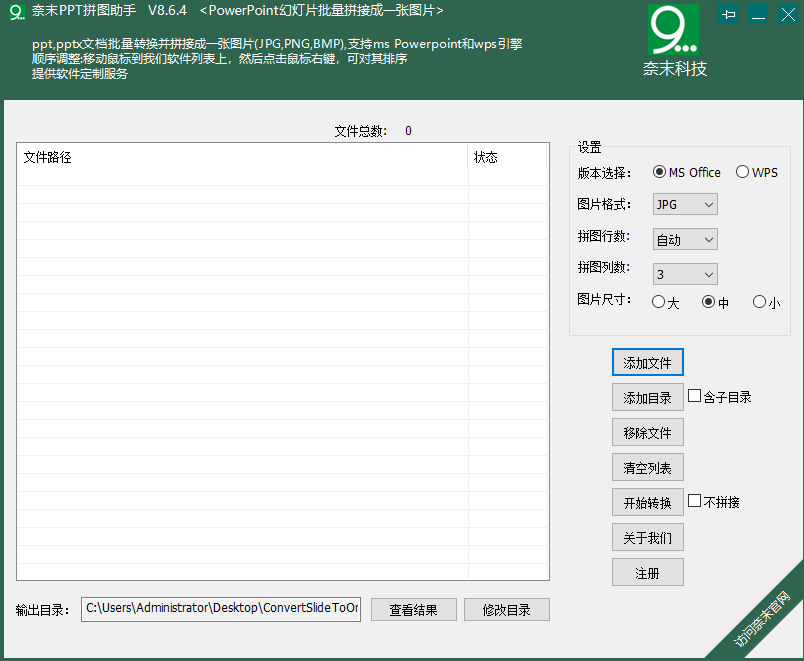Click the small app icon in title bar

pyautogui.click(x=17, y=12)
